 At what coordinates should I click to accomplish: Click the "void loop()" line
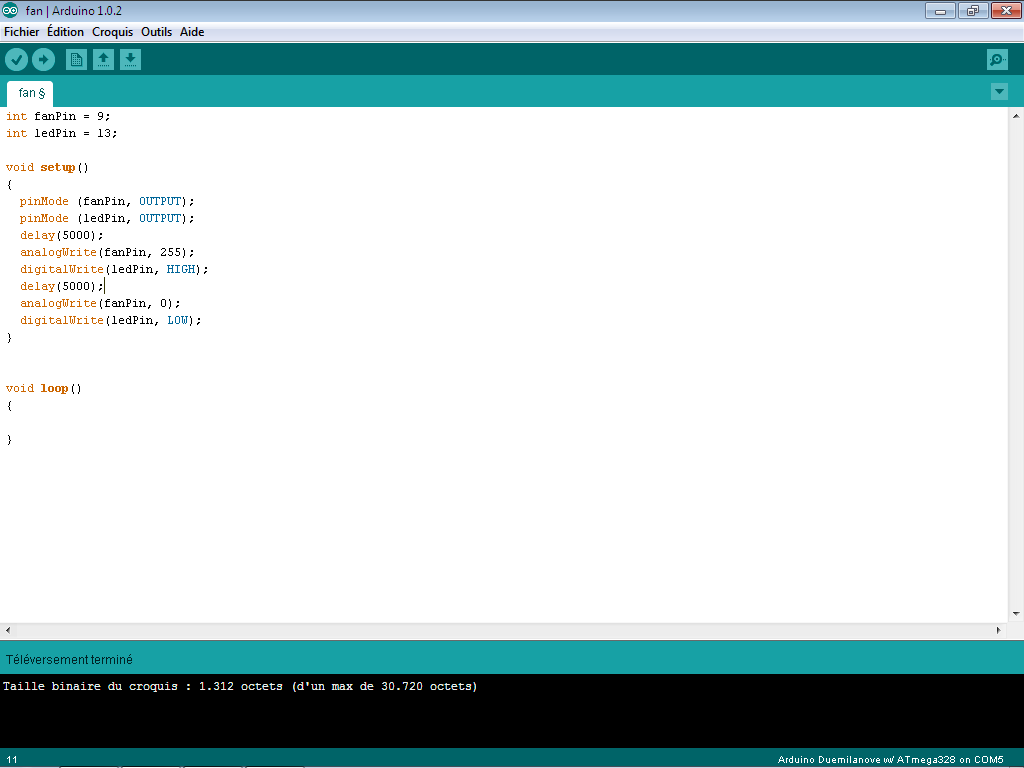[44, 388]
